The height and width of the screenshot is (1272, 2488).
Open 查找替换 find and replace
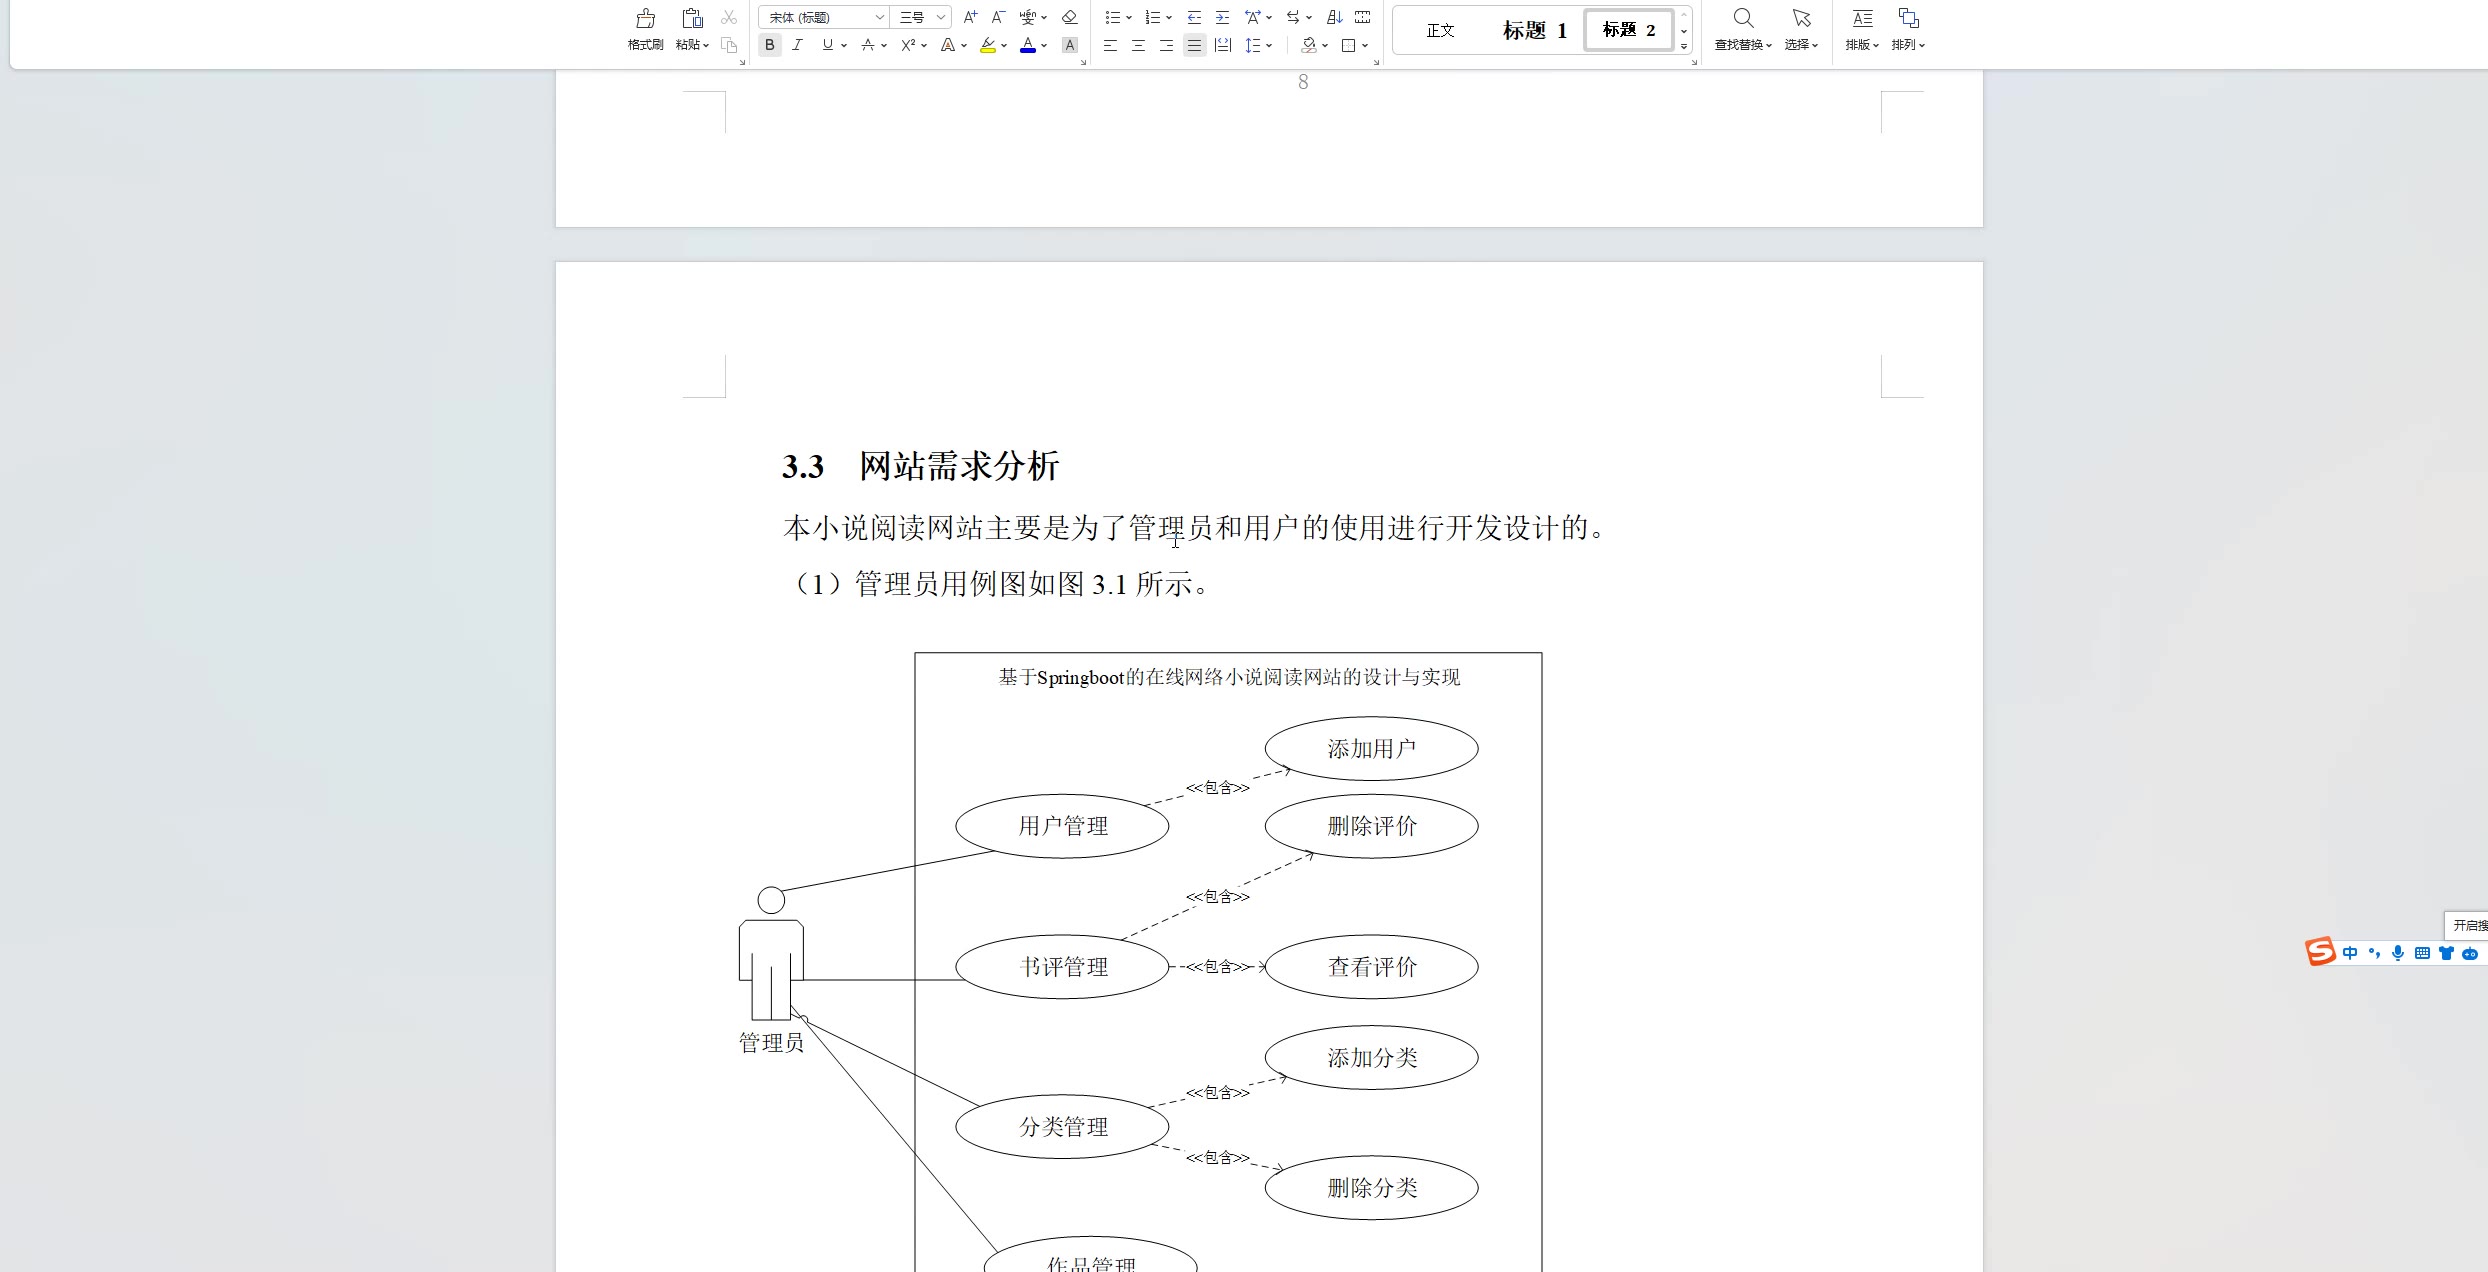click(x=1743, y=30)
